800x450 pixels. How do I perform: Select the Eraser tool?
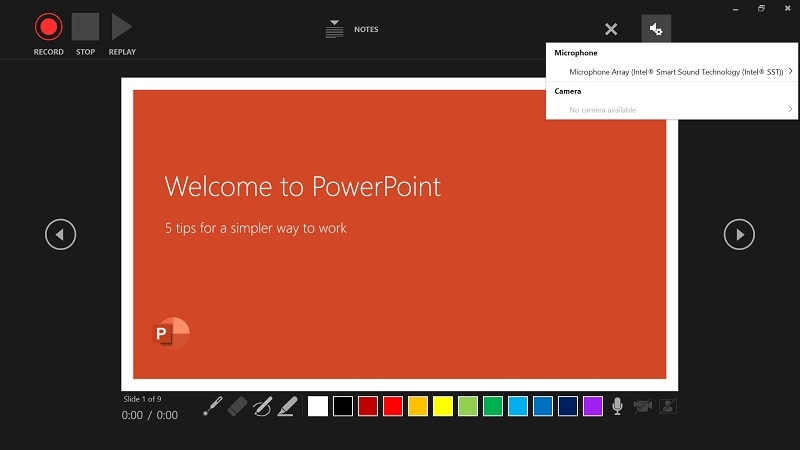tap(237, 406)
